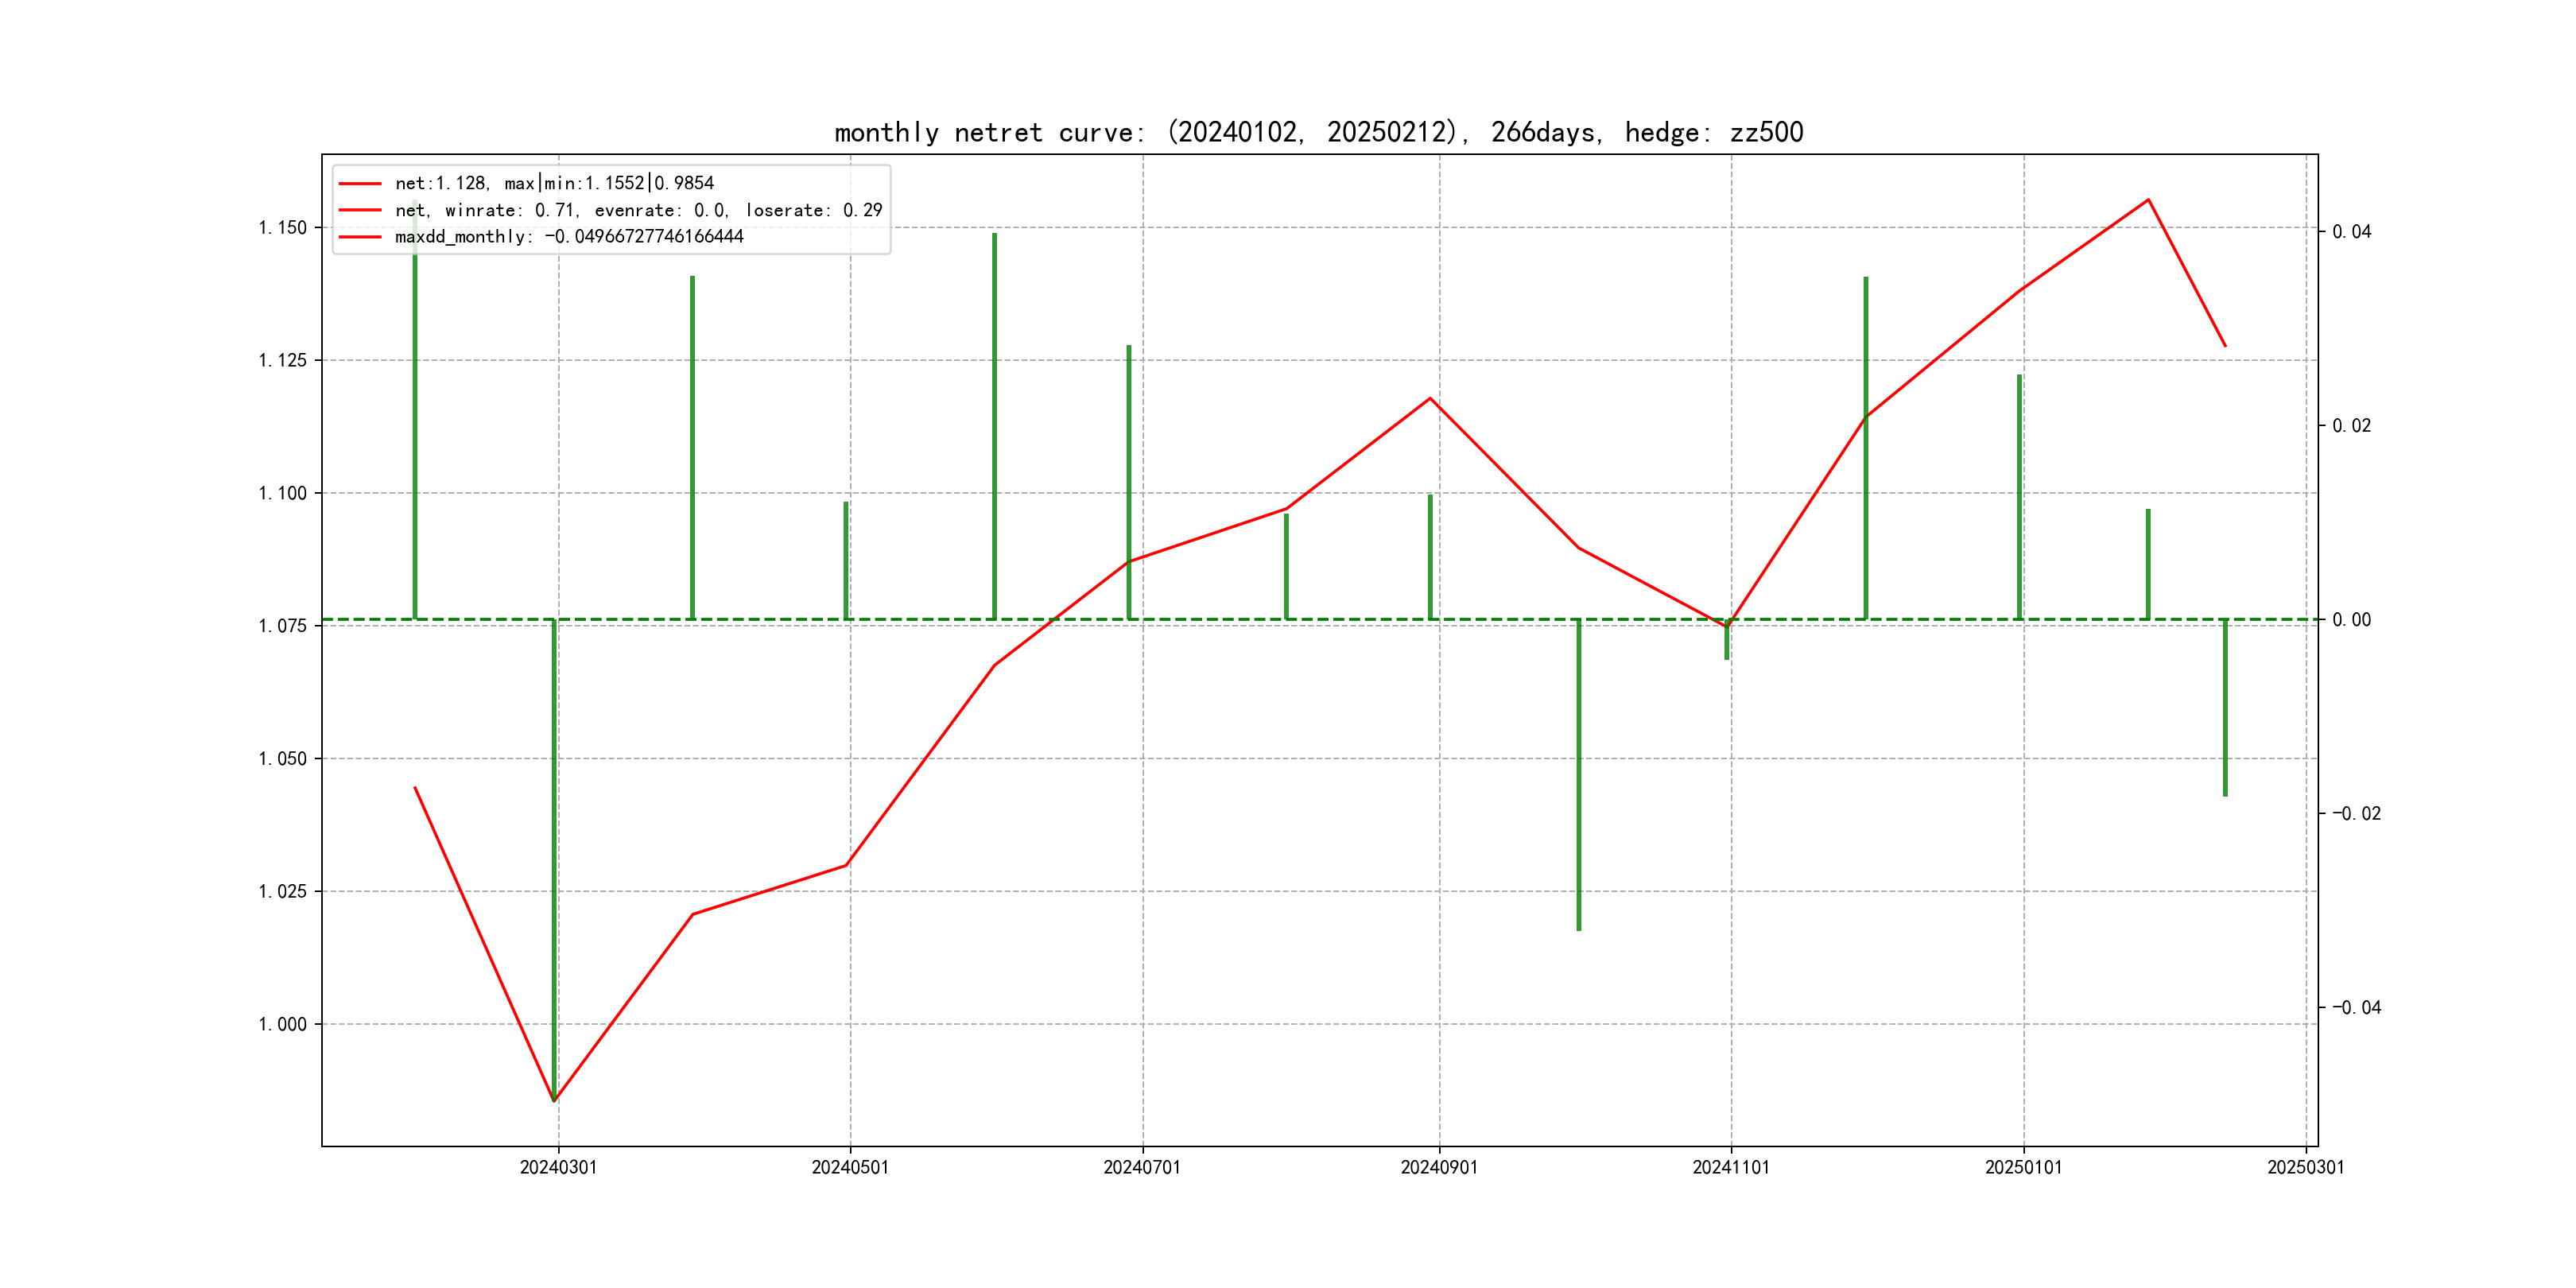
Task: Click the 1.000 left axis tick label
Action: [x=283, y=1024]
